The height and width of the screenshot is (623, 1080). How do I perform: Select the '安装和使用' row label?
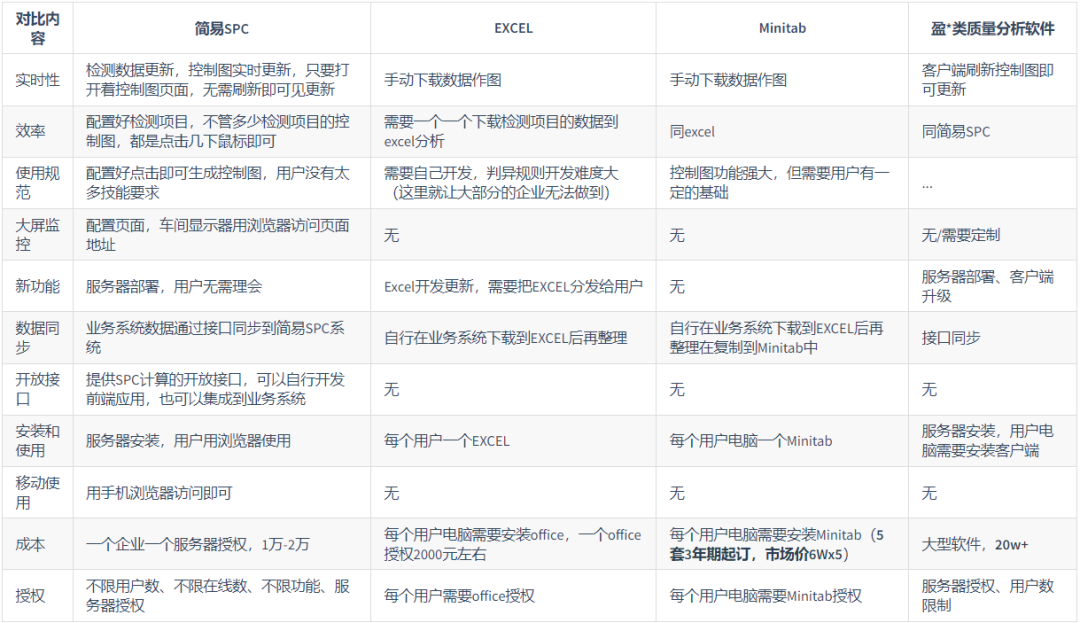[38, 441]
